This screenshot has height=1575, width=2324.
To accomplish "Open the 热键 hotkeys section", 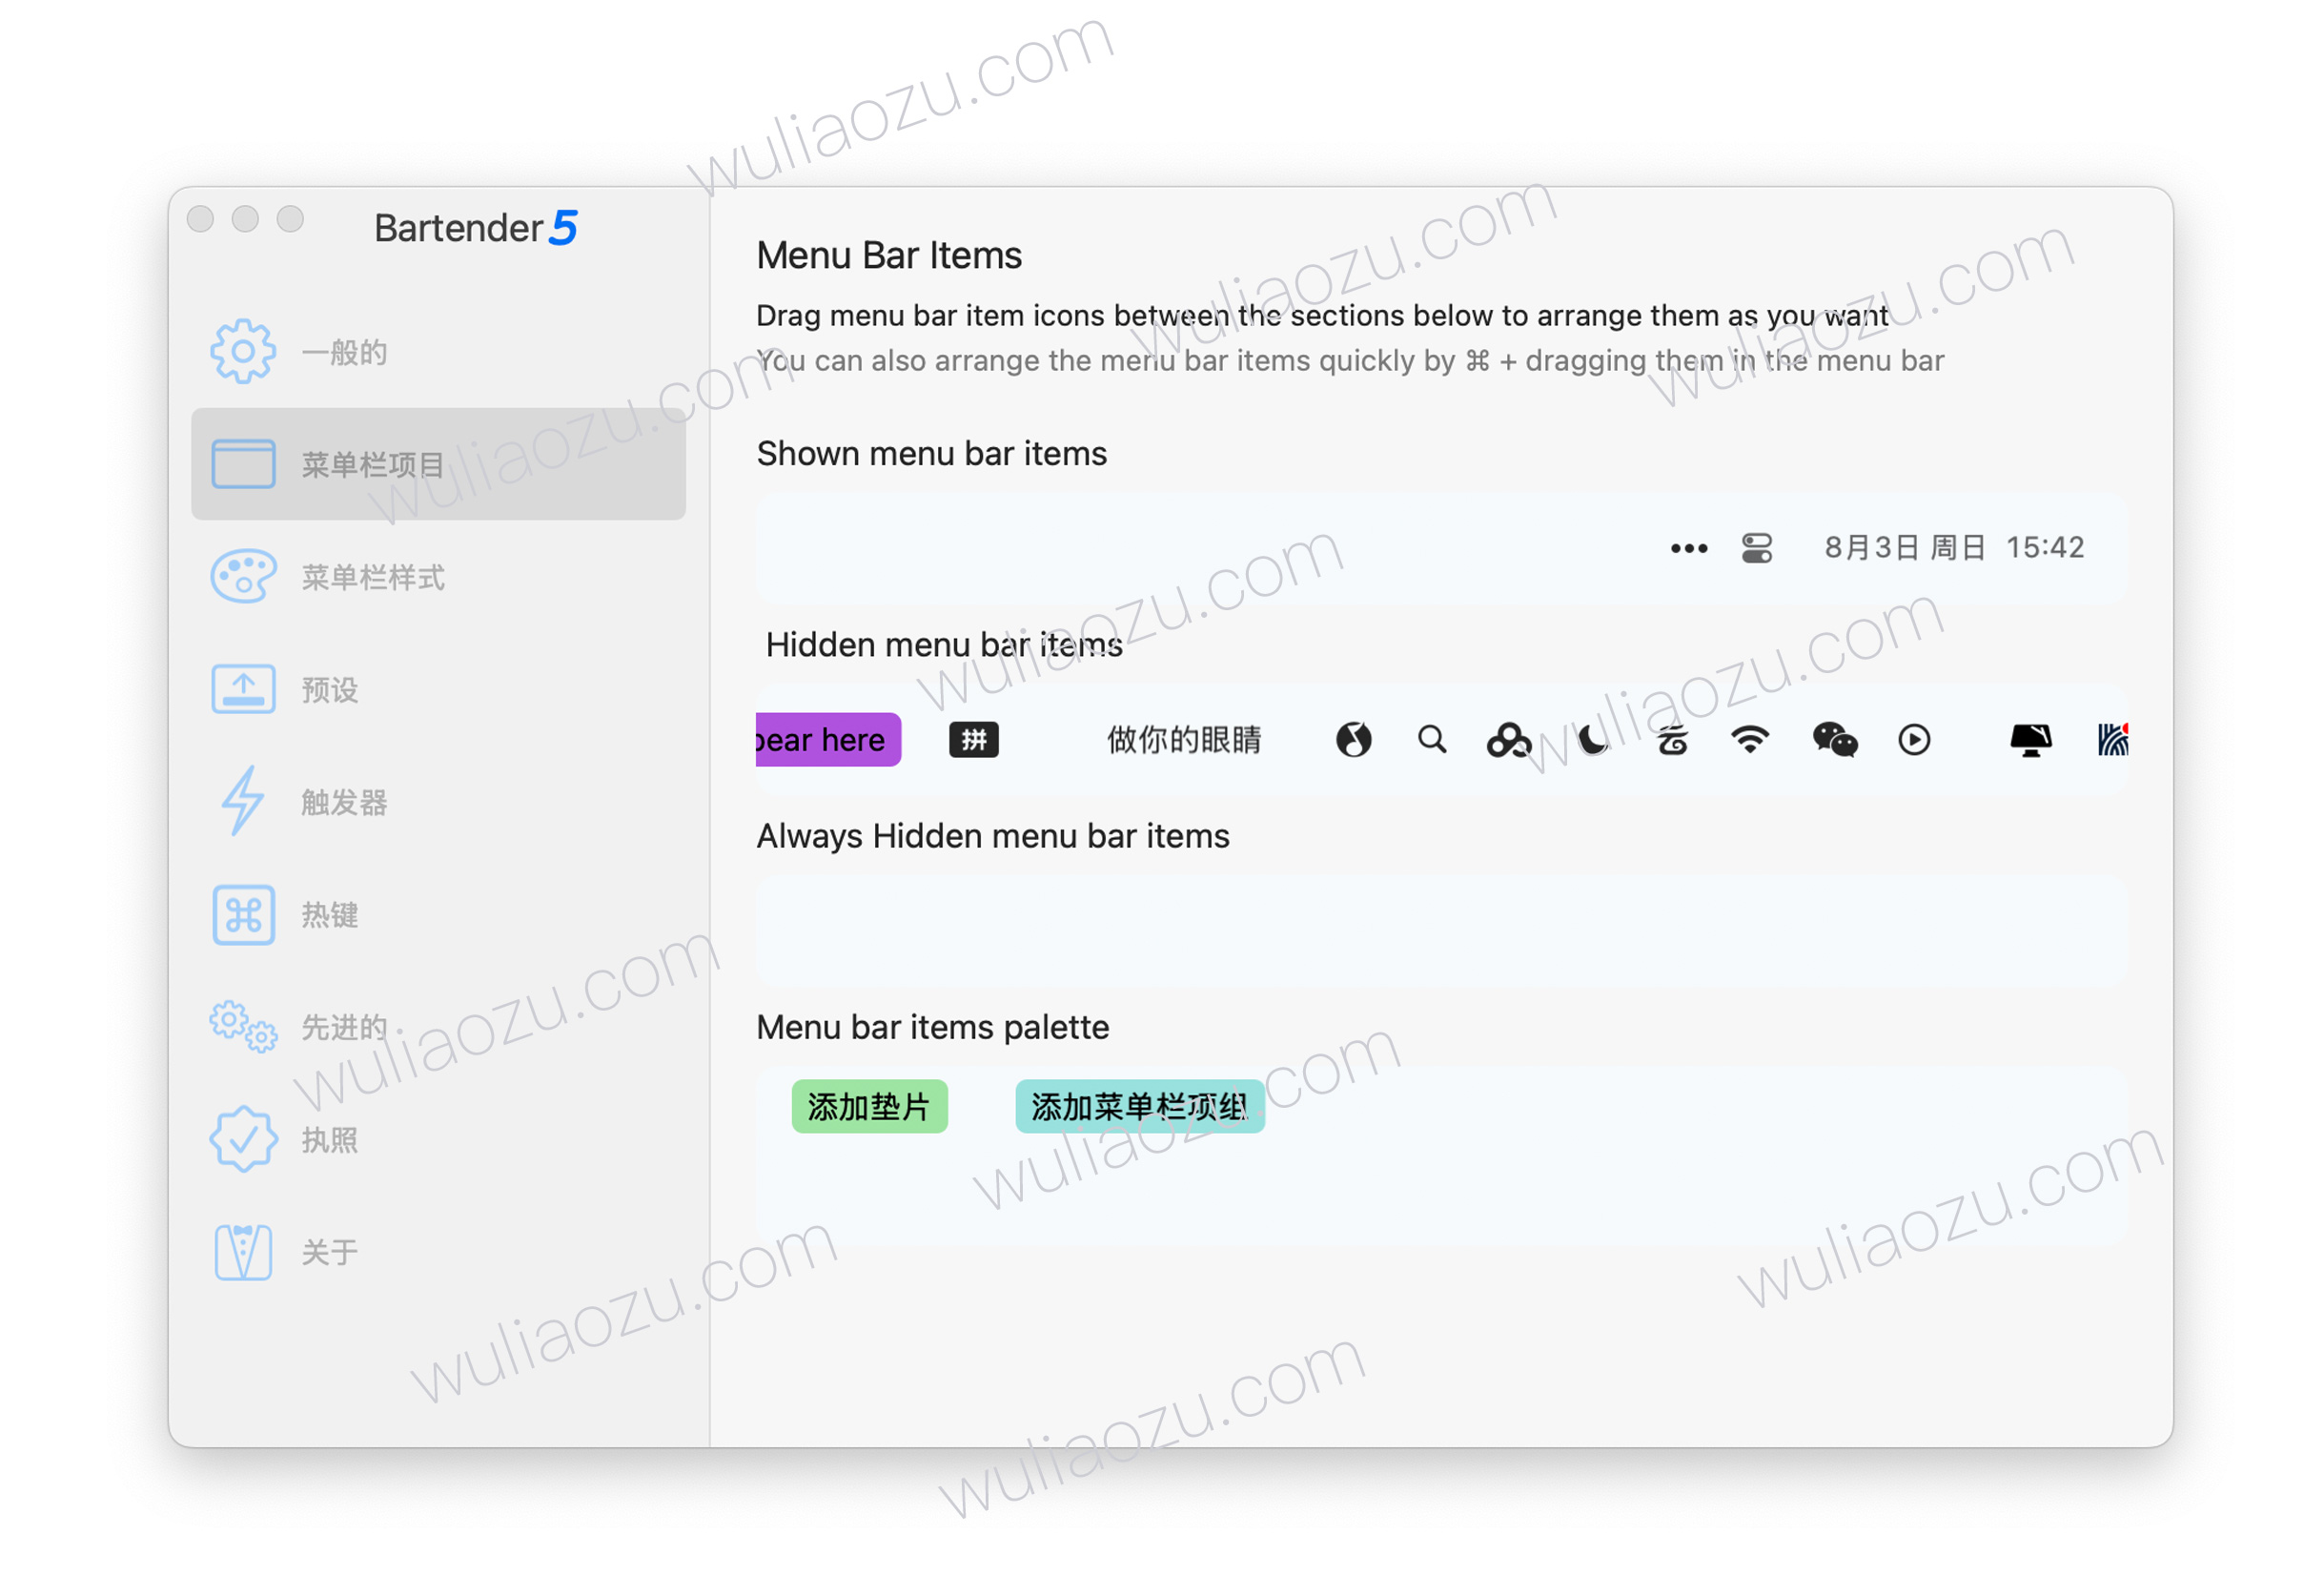I will pyautogui.click(x=438, y=914).
